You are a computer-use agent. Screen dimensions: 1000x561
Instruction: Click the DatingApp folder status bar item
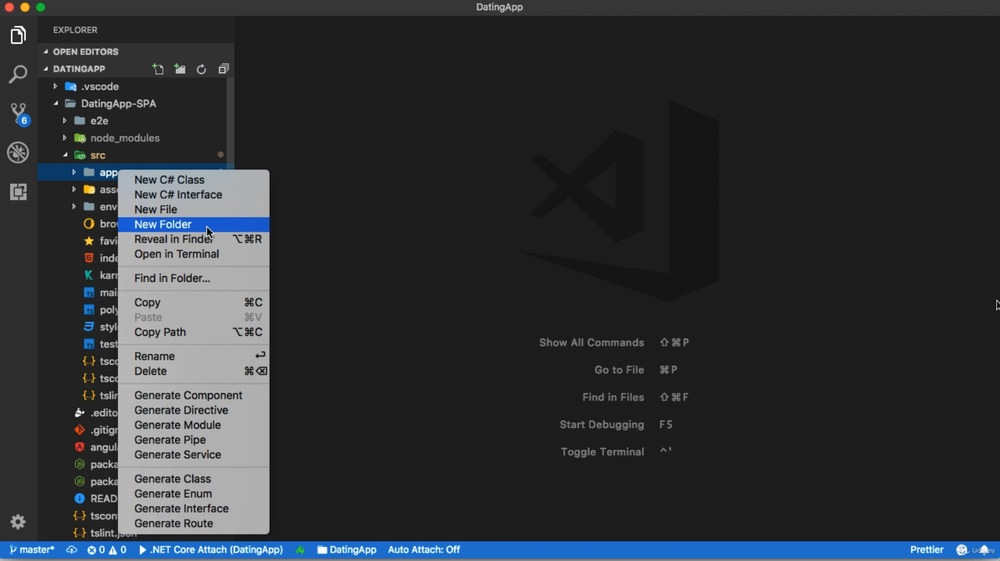pyautogui.click(x=346, y=550)
